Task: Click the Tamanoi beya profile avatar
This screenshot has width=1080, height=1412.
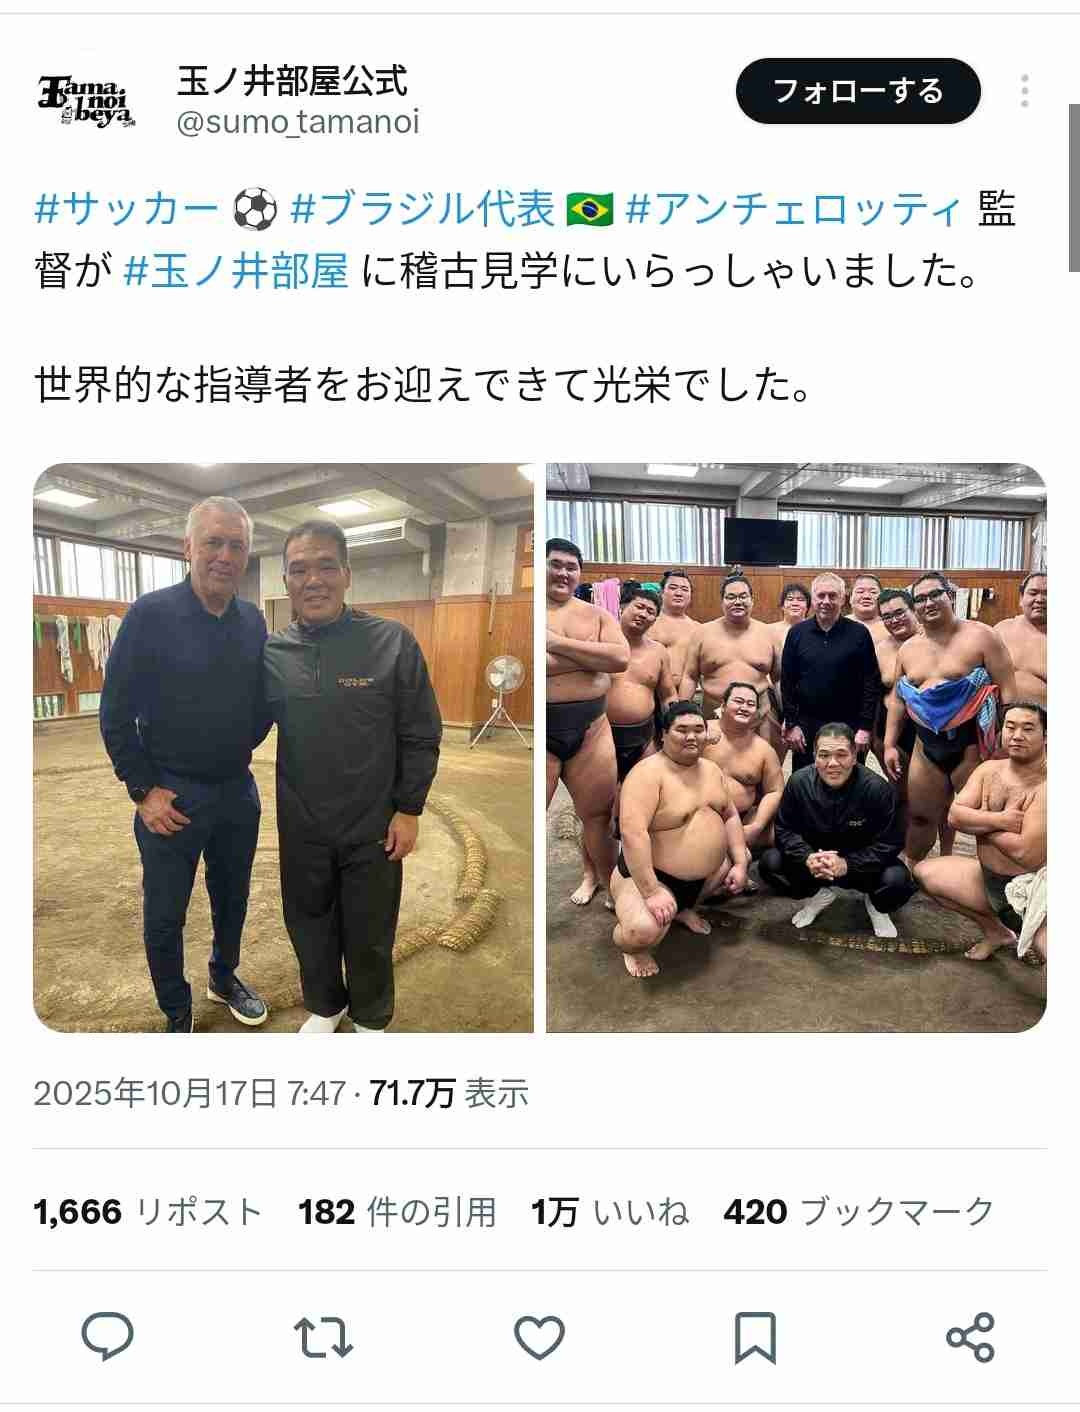Action: click(x=86, y=100)
